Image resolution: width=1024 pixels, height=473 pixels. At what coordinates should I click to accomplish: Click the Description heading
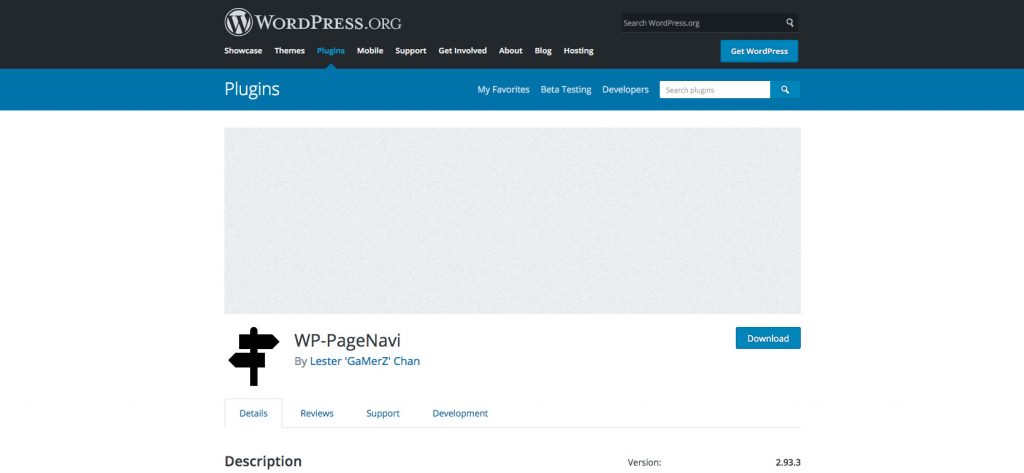point(263,461)
